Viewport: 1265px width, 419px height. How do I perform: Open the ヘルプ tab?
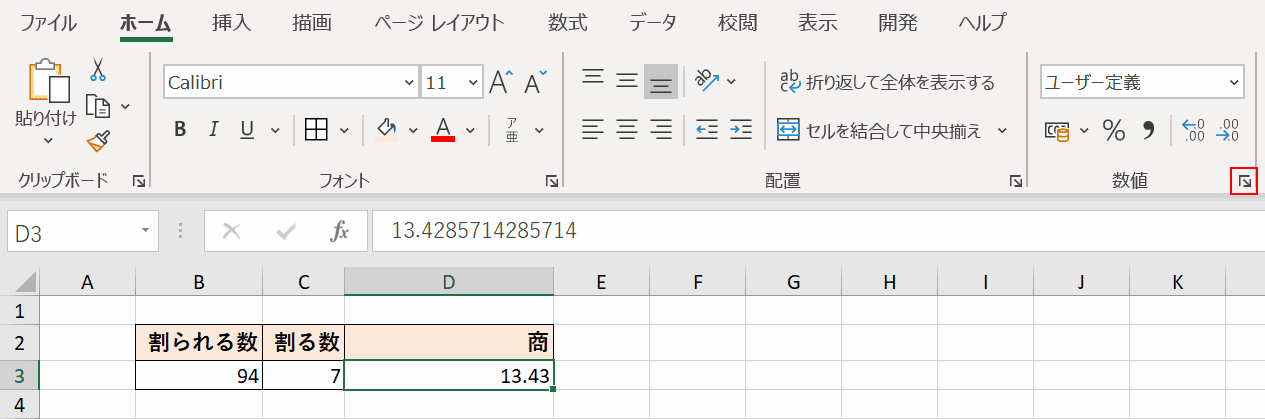(982, 22)
